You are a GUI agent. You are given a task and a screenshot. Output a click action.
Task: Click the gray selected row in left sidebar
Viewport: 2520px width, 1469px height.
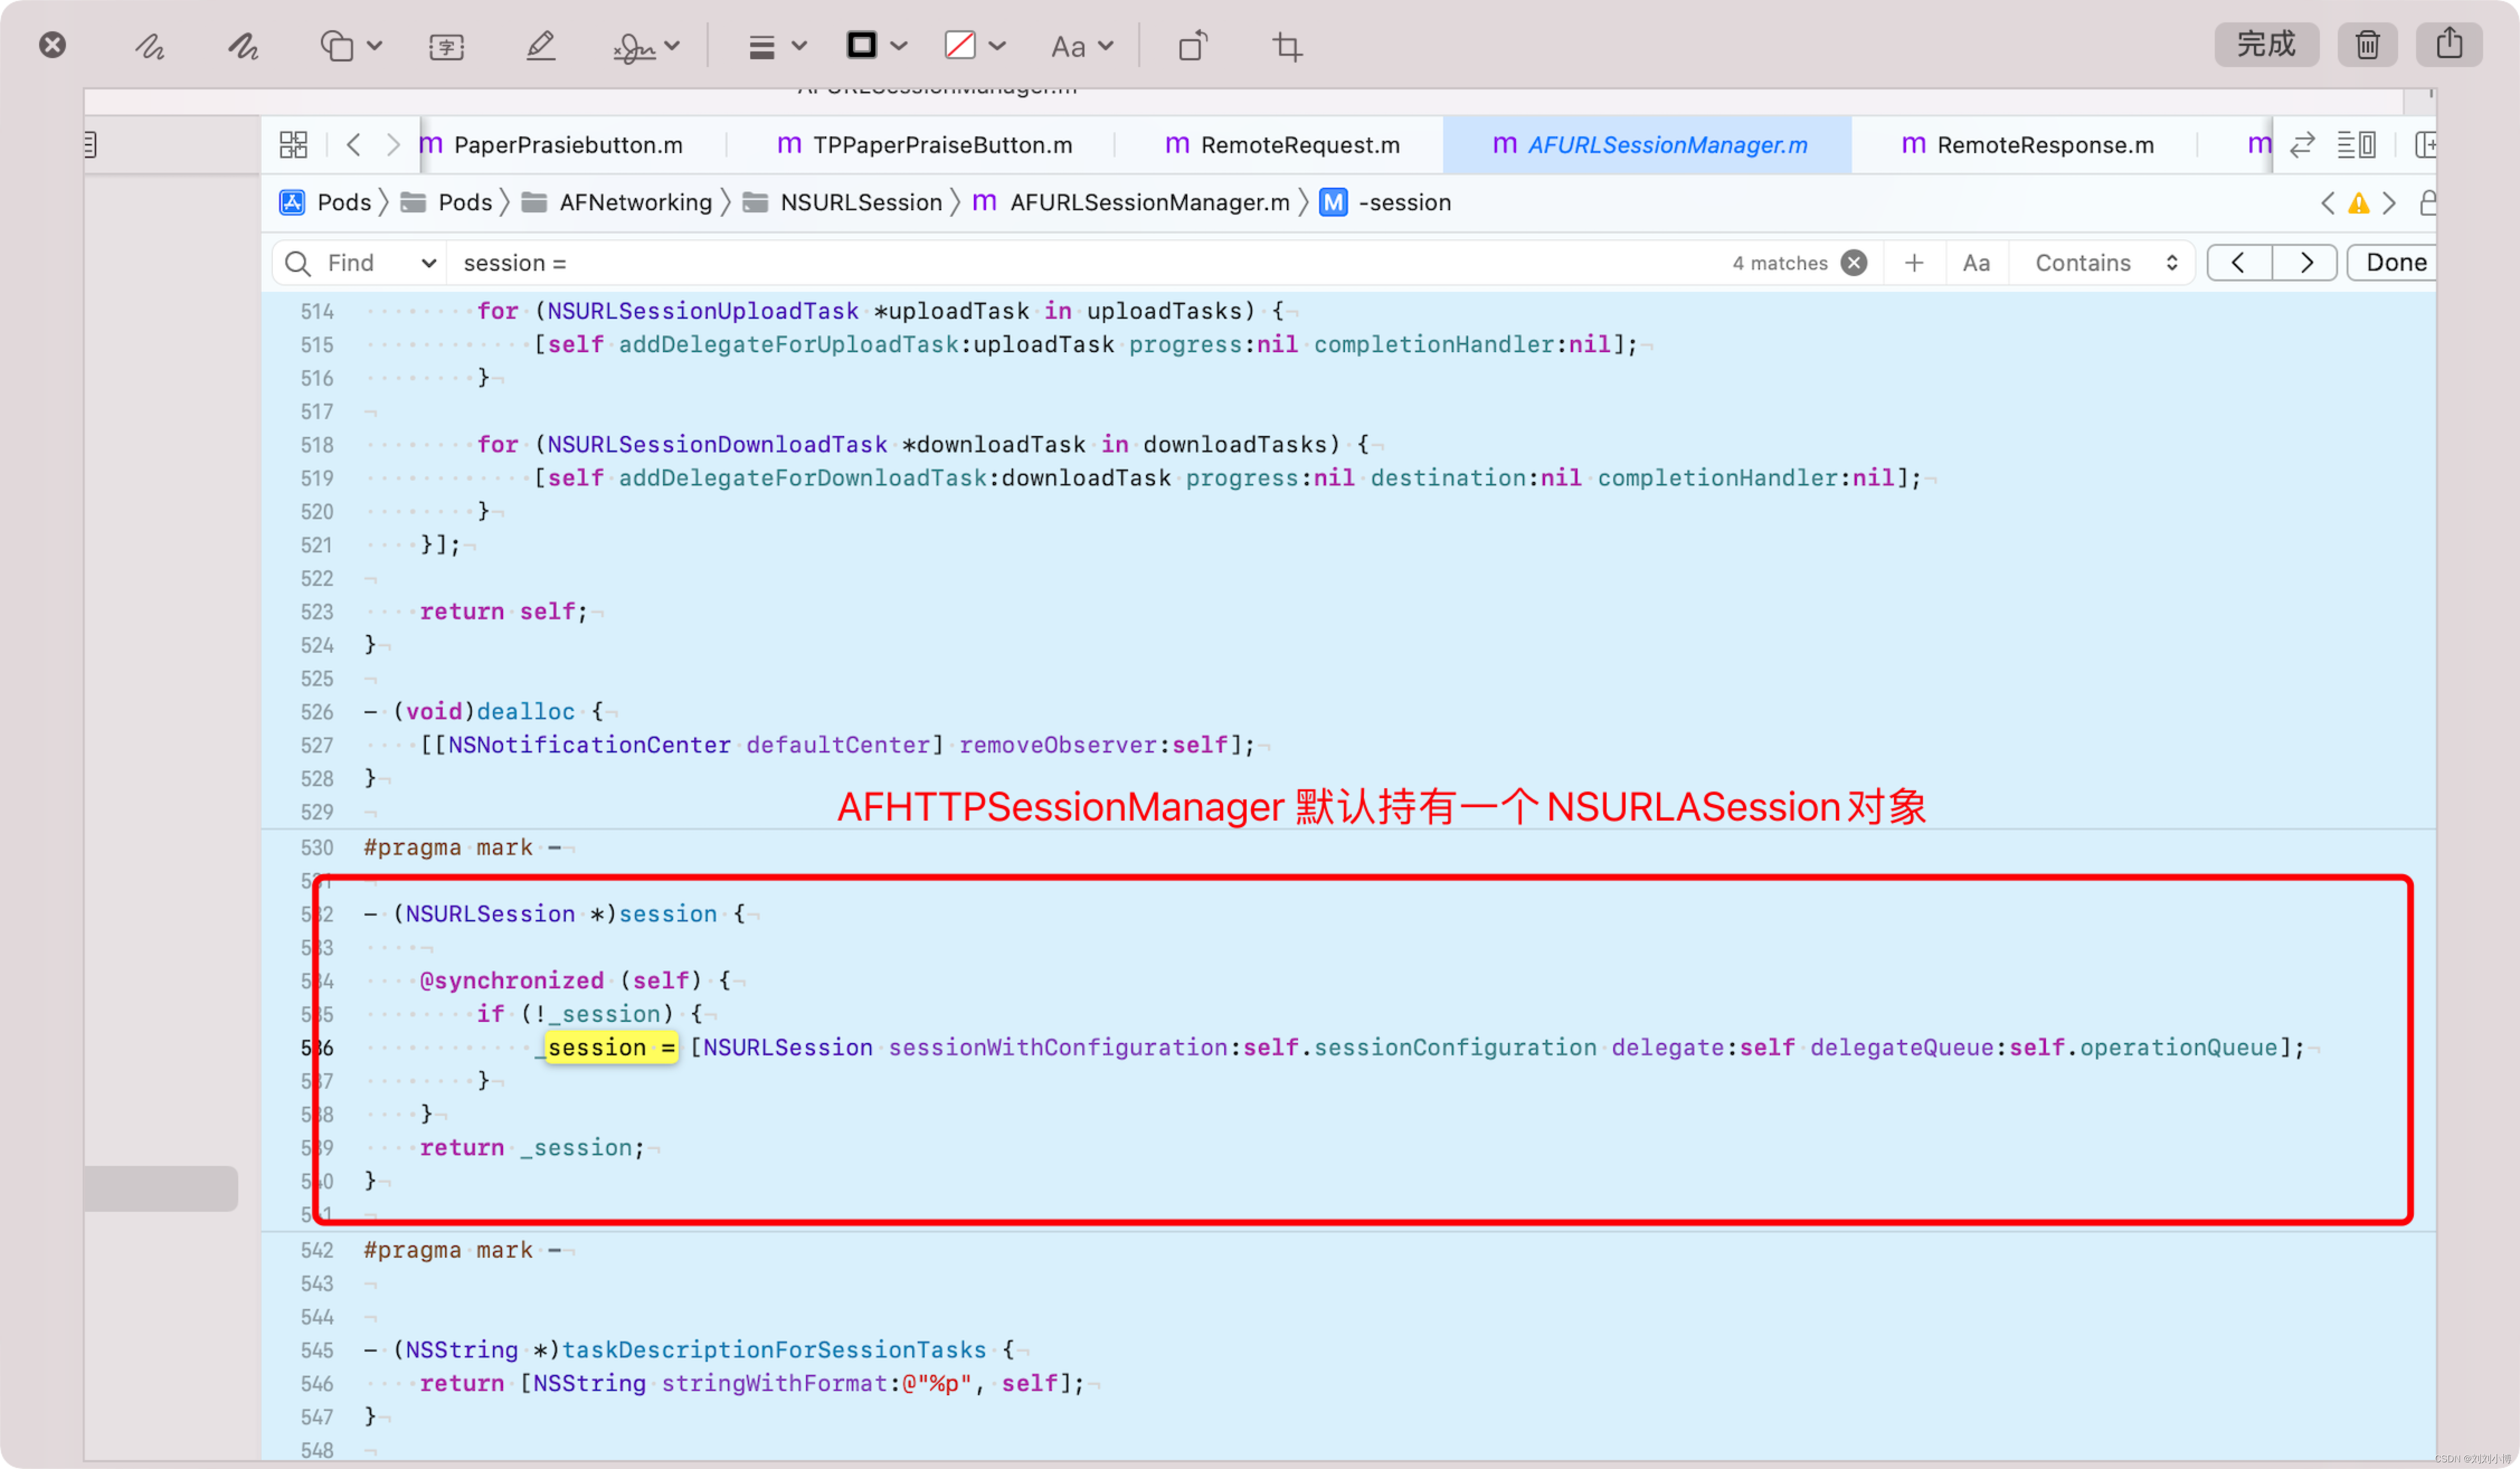[161, 1188]
